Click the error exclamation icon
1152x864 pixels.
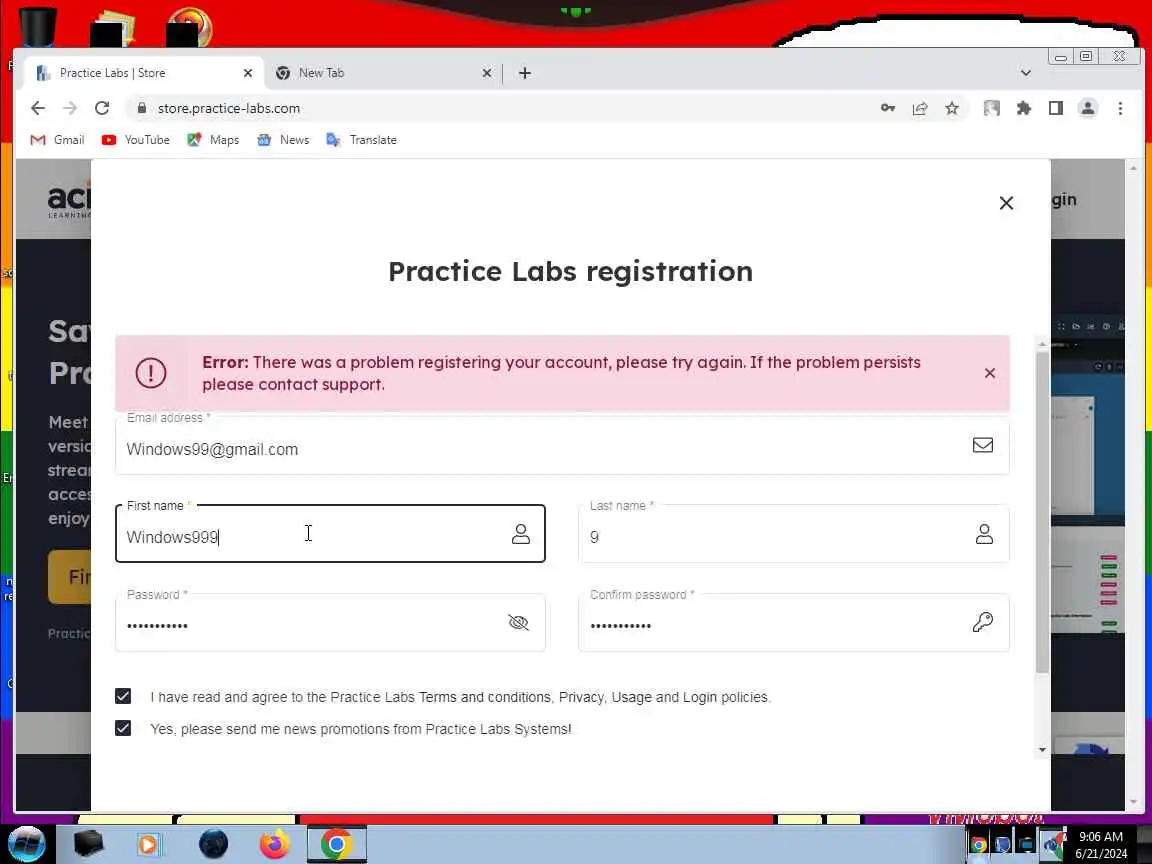click(151, 373)
